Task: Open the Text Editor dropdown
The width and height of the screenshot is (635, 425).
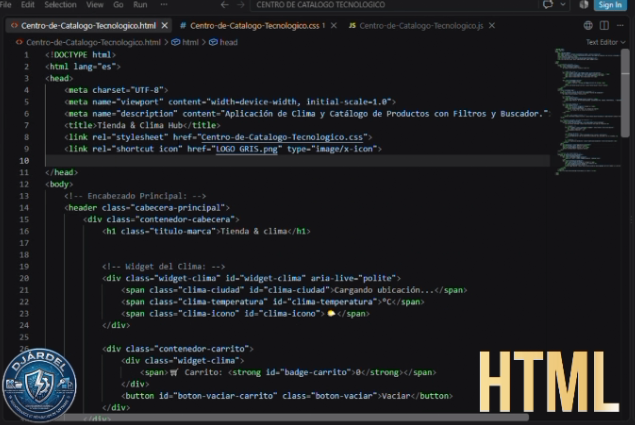Action: pyautogui.click(x=605, y=42)
